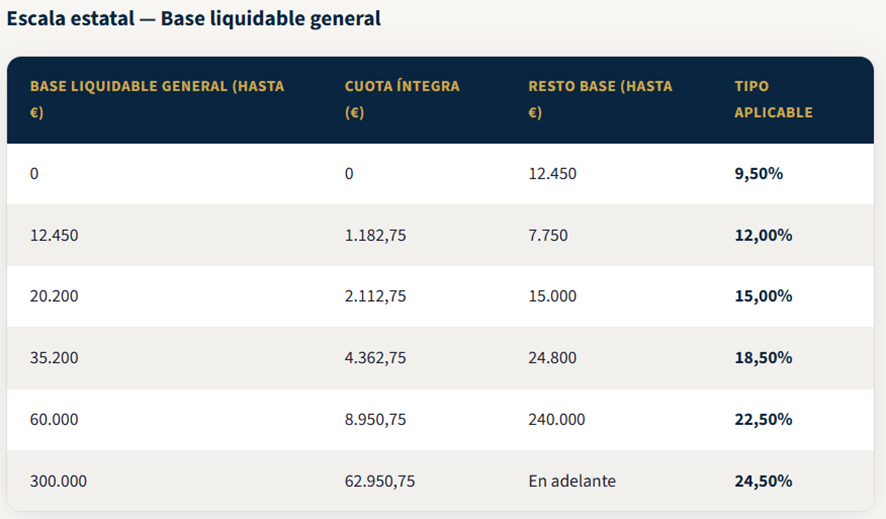Select the 8.950,75 cuota cell
886x519 pixels.
tap(375, 420)
